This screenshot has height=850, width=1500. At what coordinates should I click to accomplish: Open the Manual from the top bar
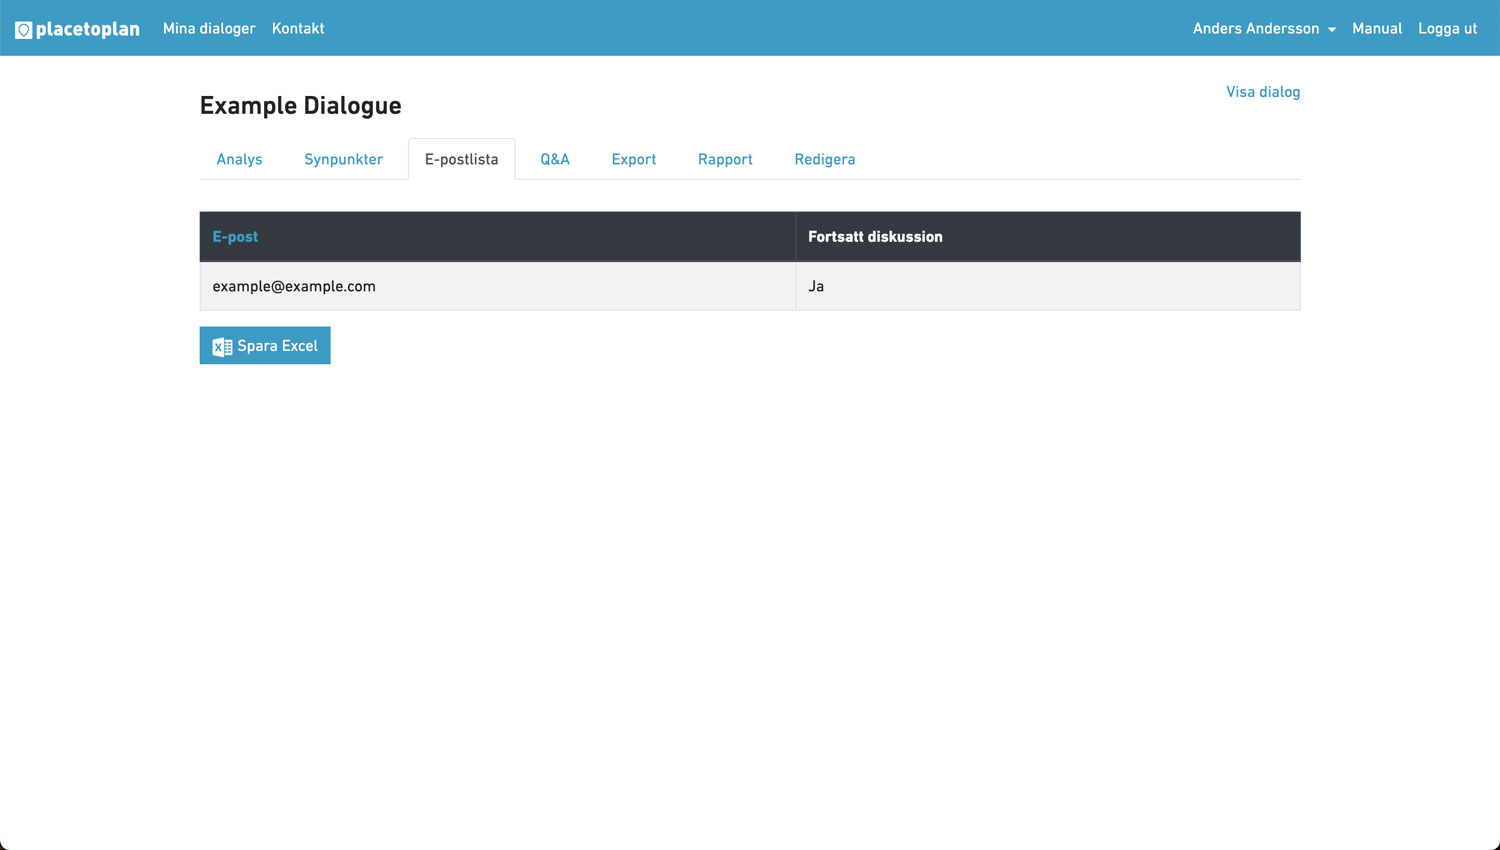(1377, 29)
